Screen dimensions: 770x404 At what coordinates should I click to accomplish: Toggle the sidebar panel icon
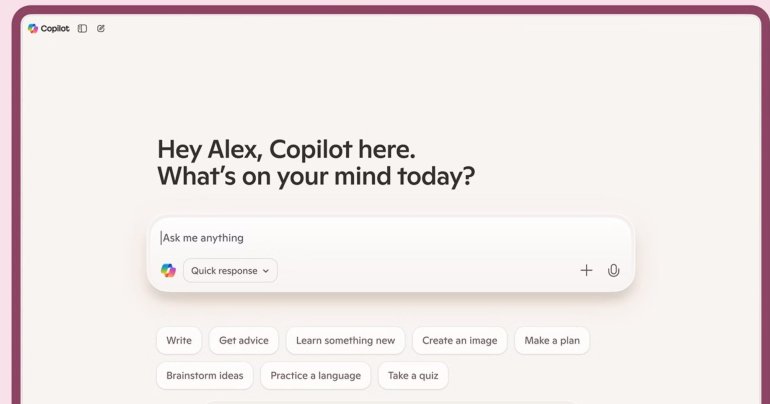click(x=82, y=29)
